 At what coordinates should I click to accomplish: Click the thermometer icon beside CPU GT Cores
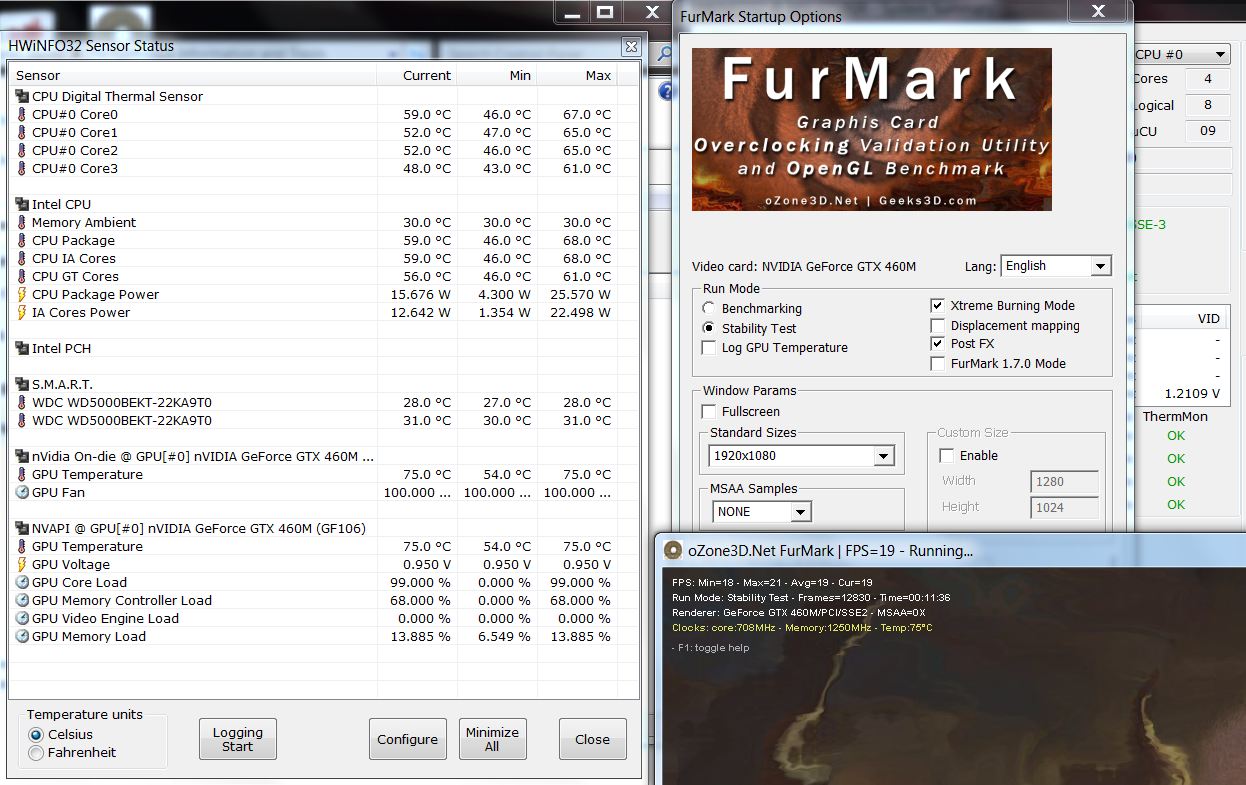coord(22,276)
